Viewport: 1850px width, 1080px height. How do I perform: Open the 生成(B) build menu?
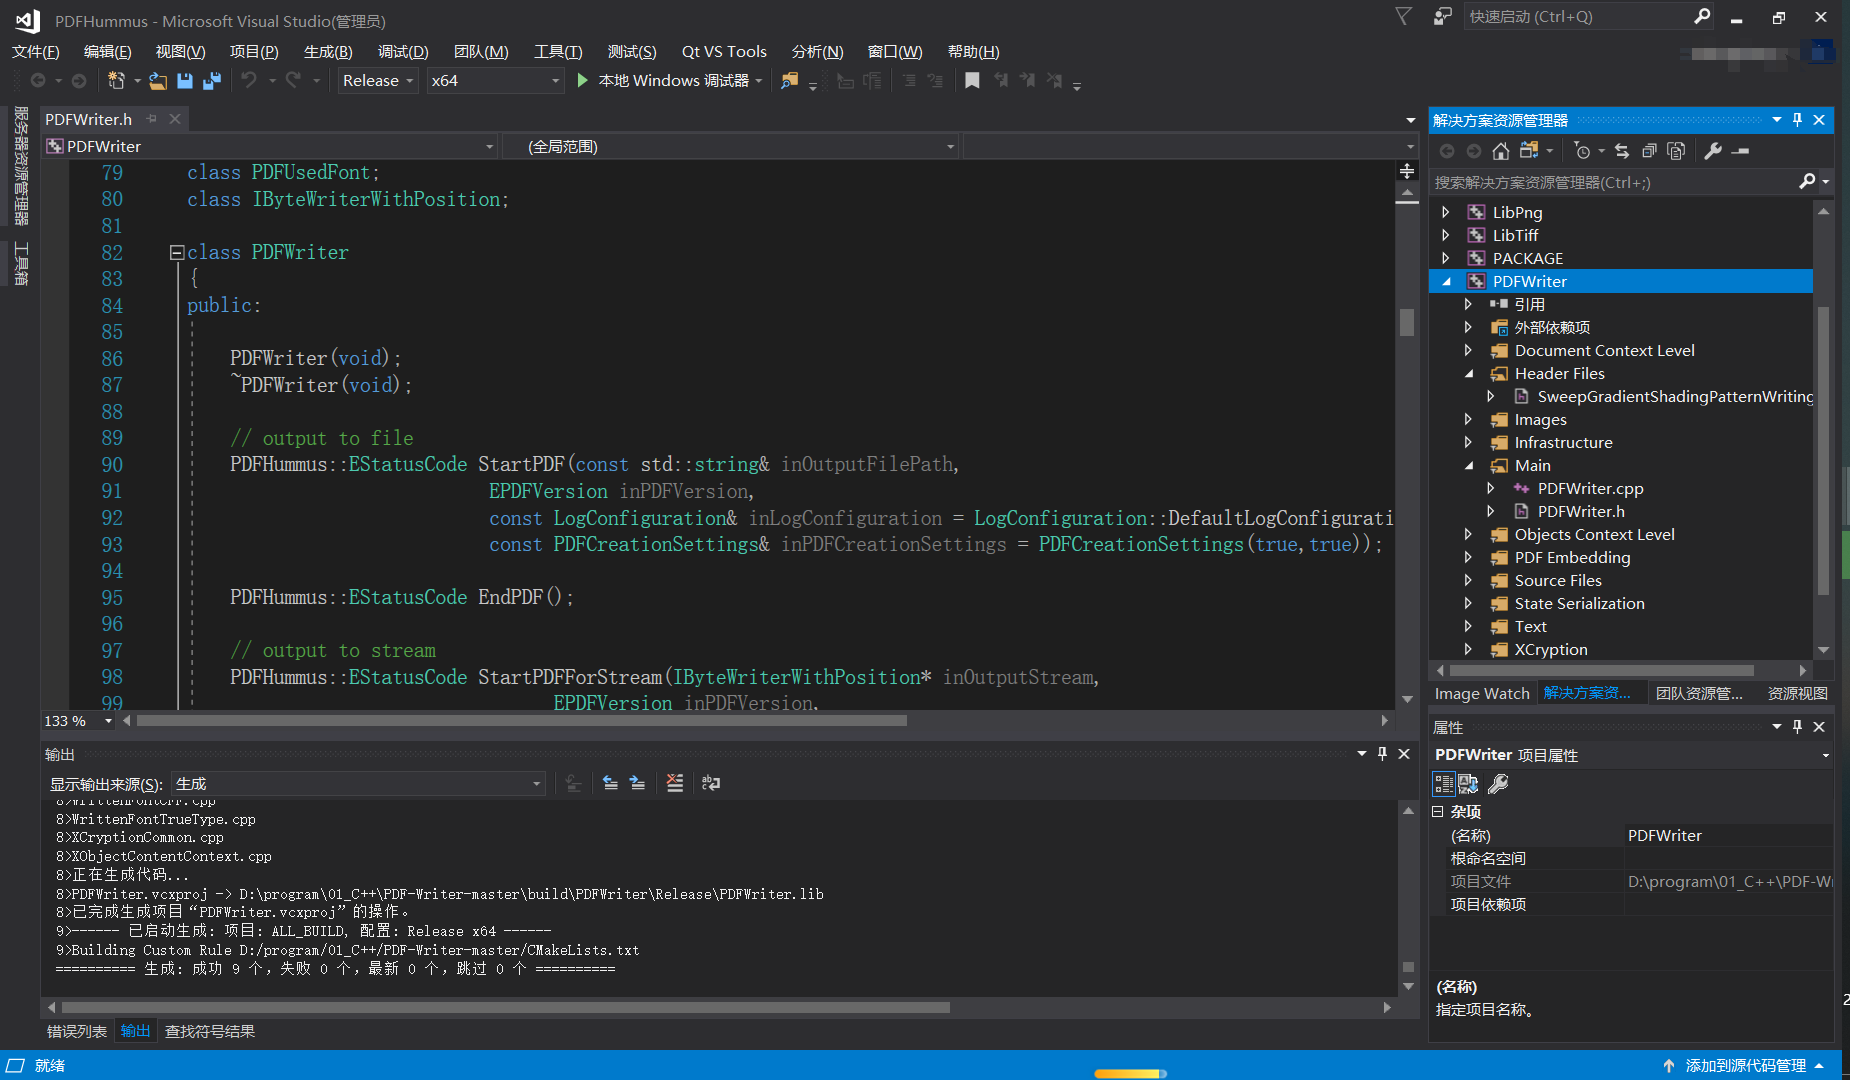pyautogui.click(x=328, y=51)
